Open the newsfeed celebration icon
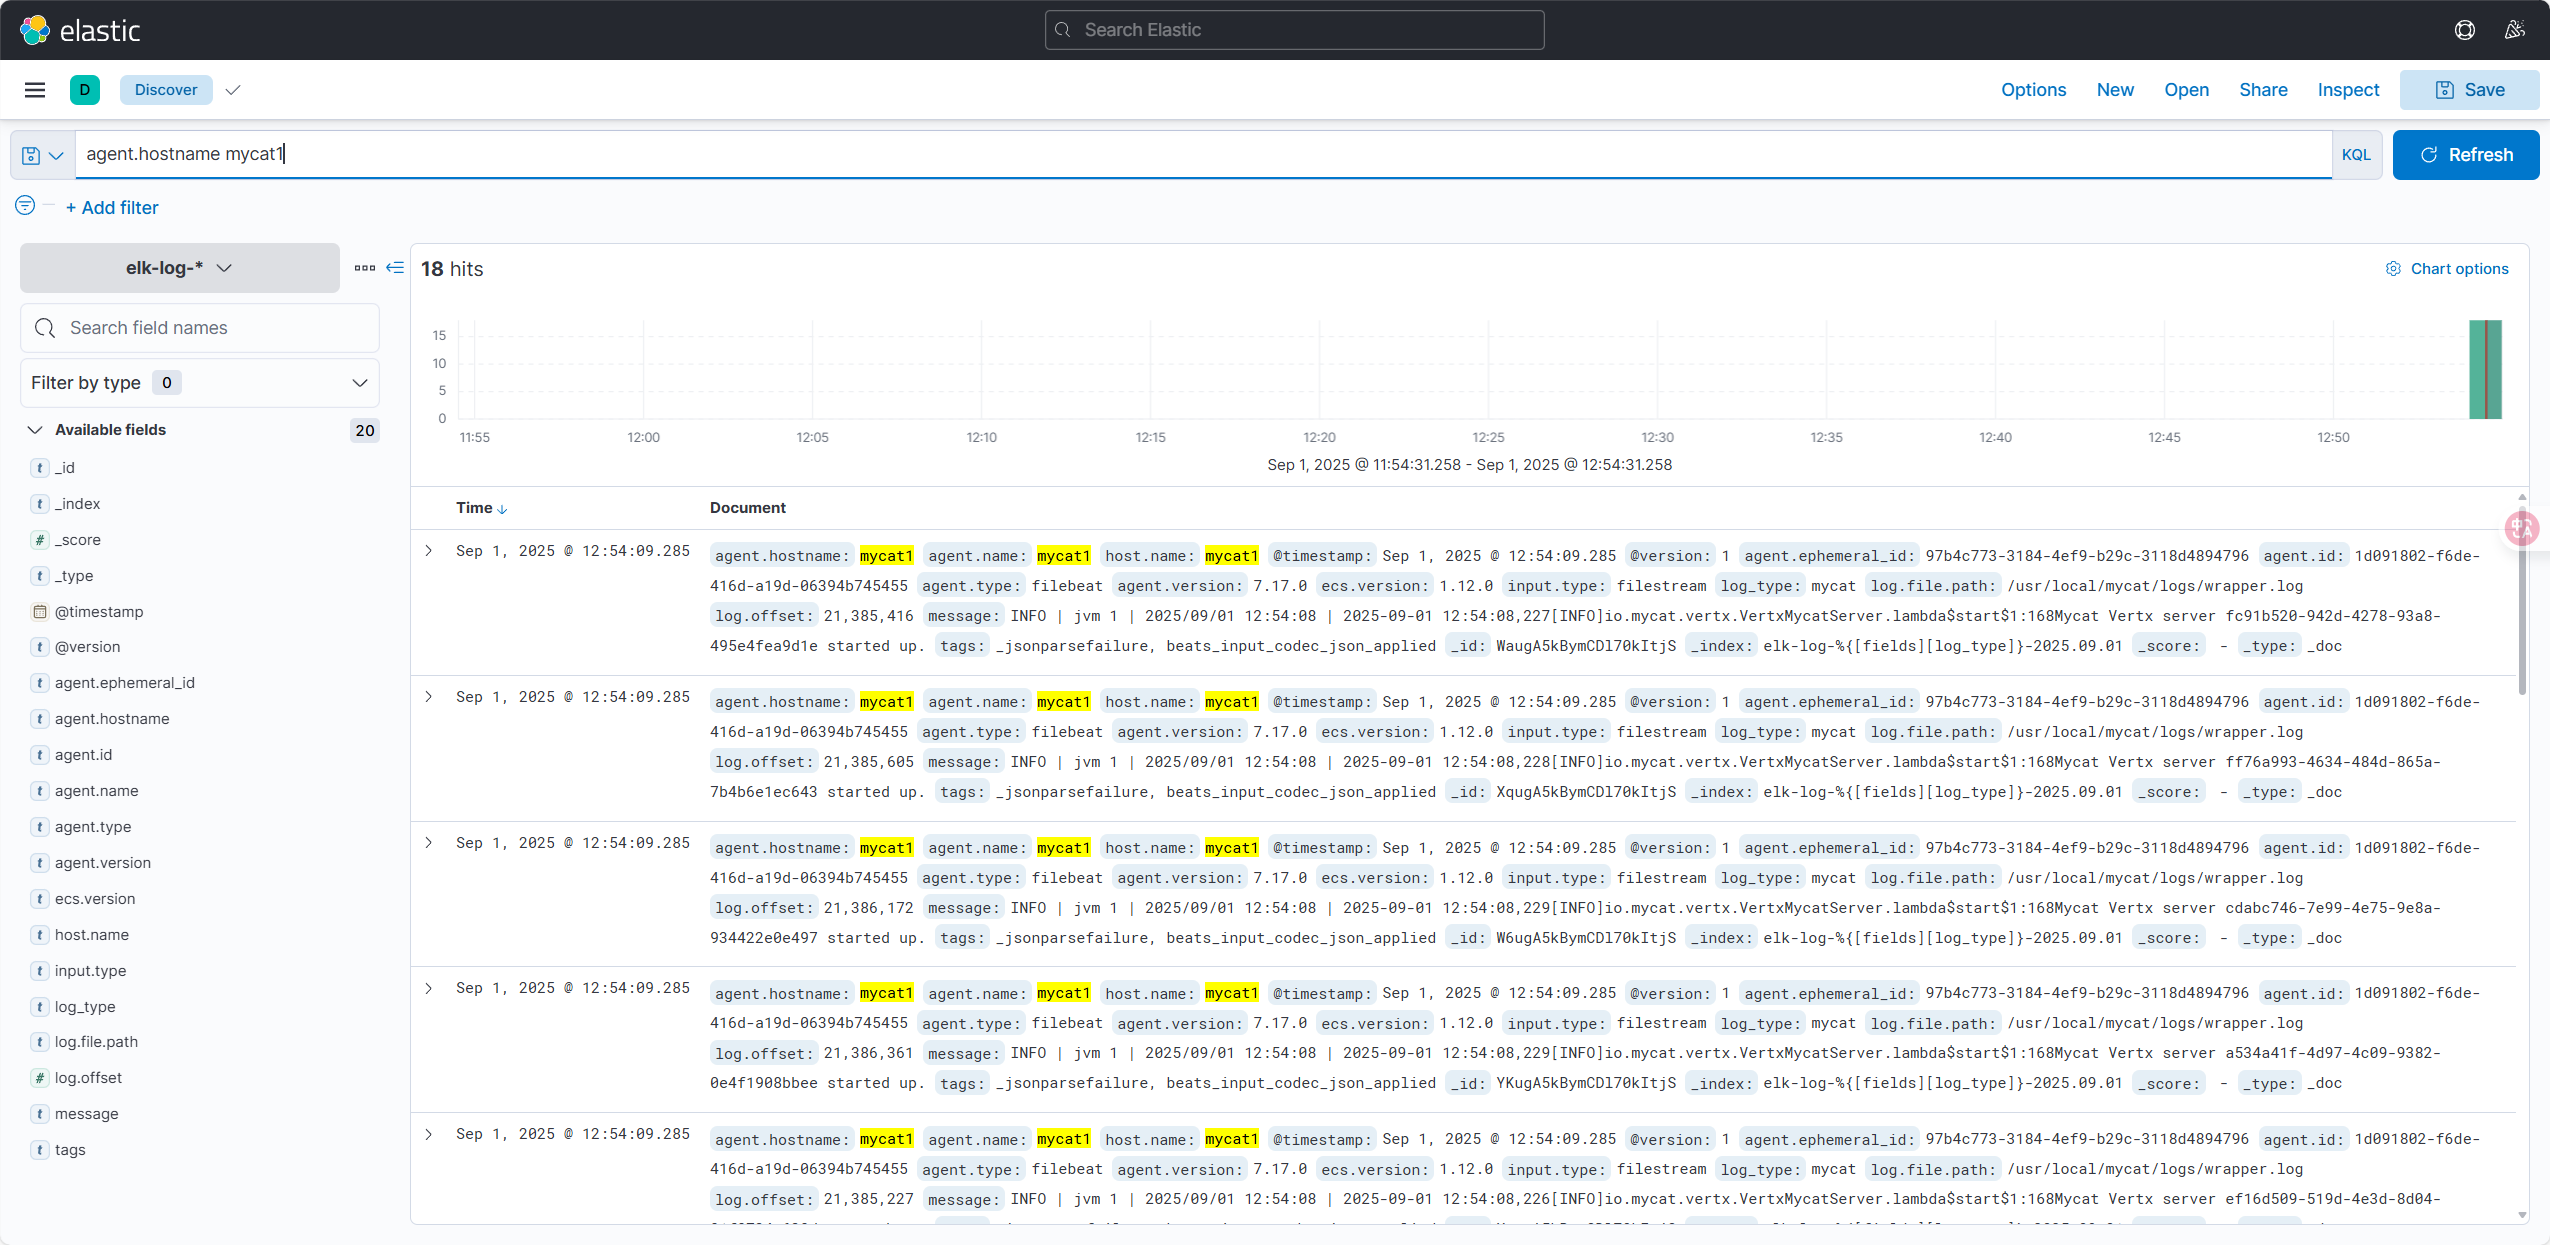 [x=2514, y=30]
